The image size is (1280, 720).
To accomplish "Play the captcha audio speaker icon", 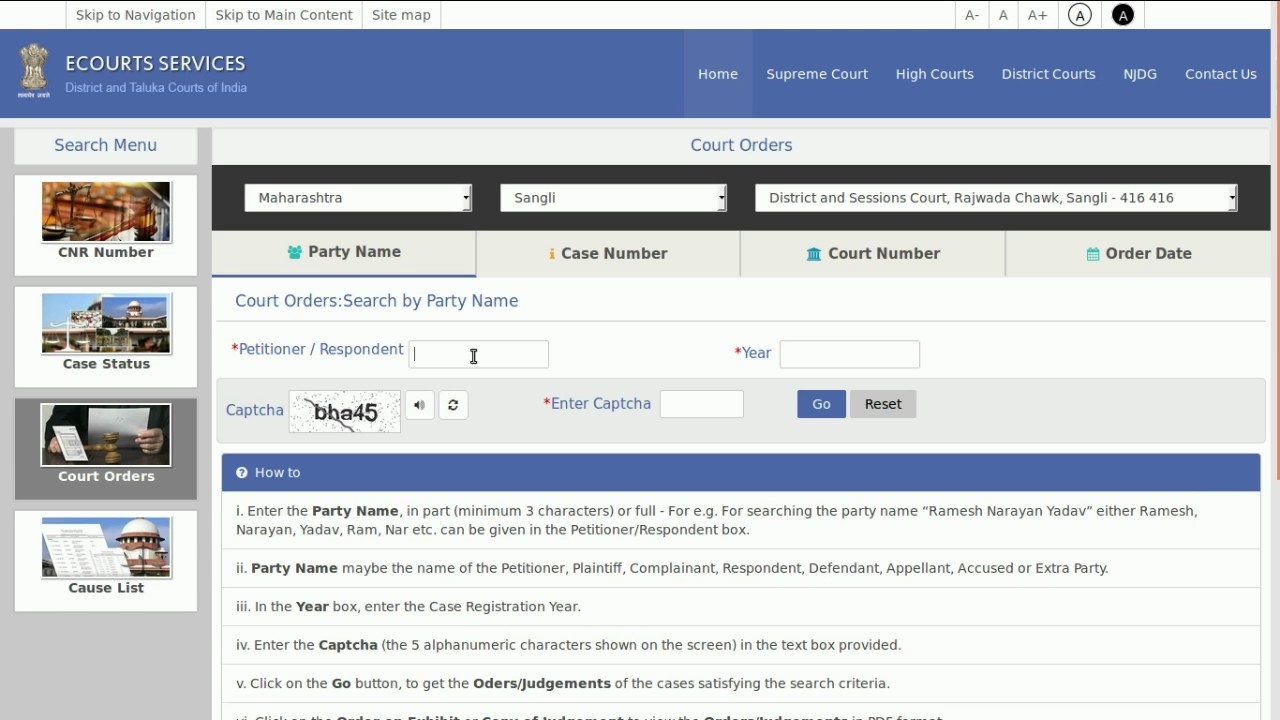I will pos(420,405).
